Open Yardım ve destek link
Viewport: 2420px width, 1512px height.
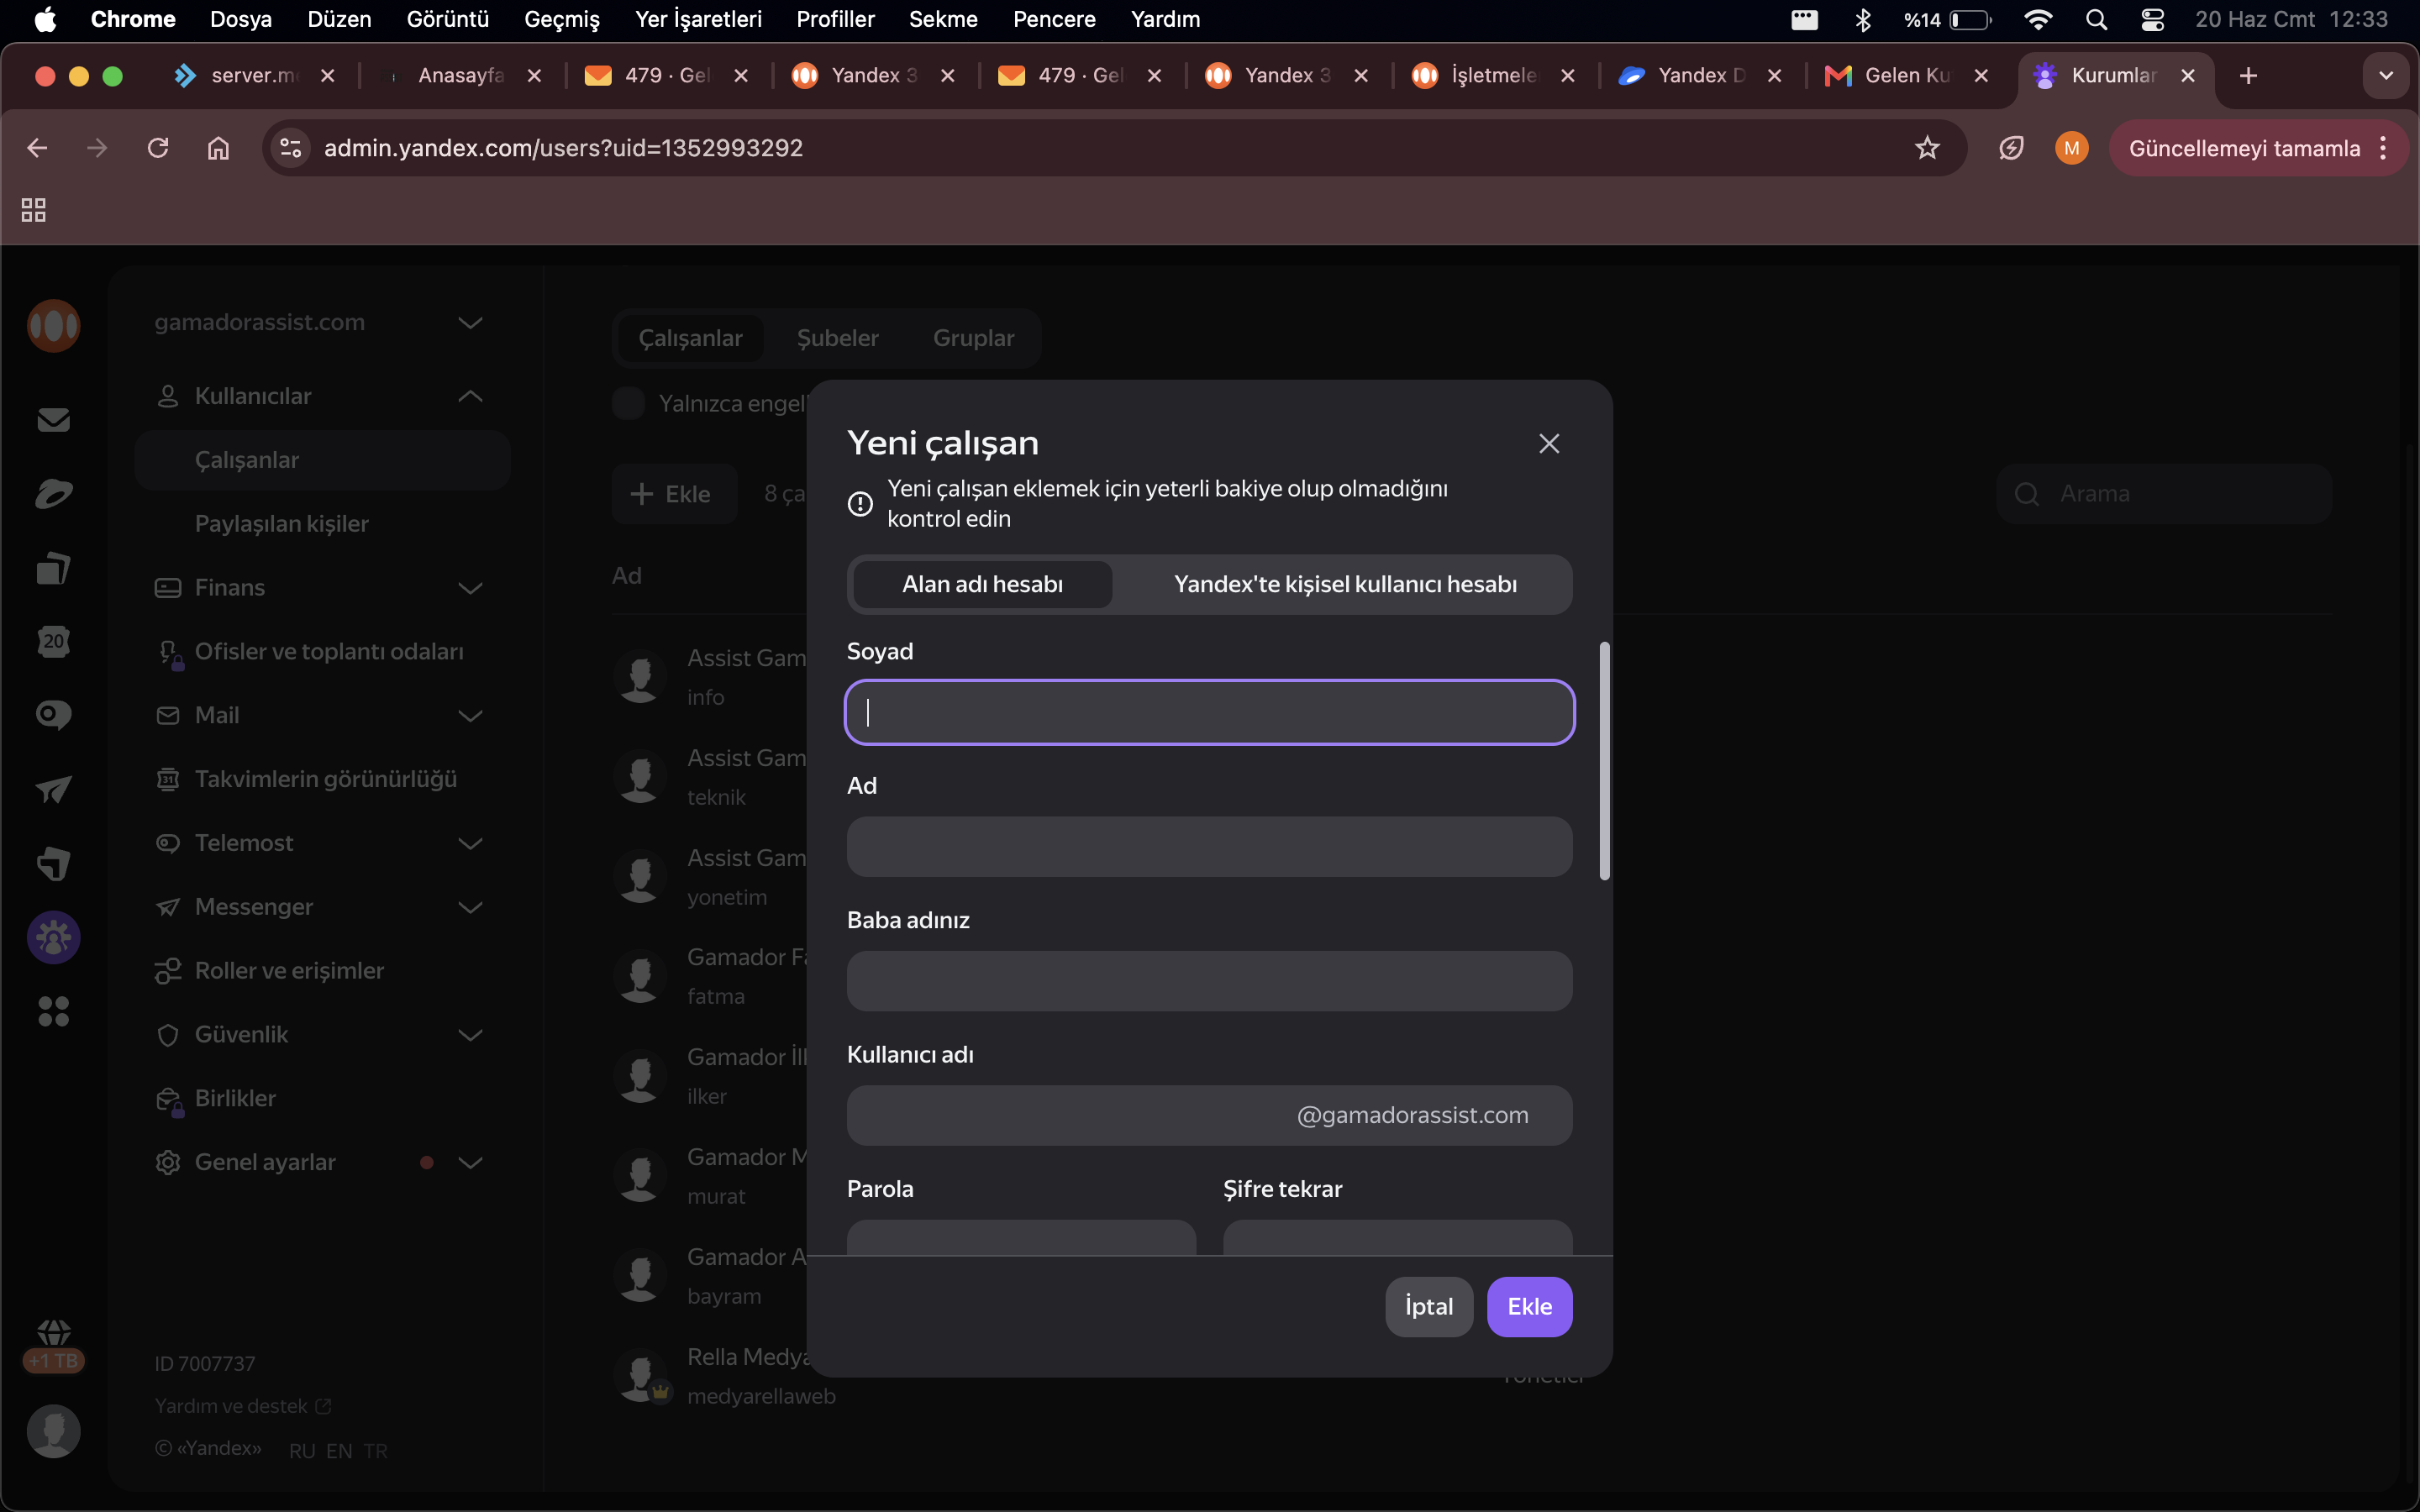click(x=242, y=1406)
